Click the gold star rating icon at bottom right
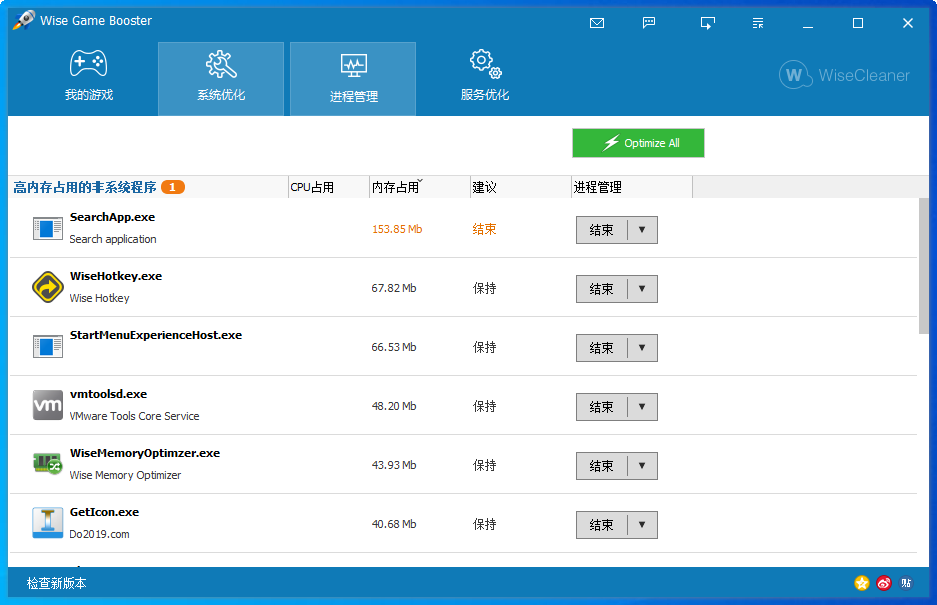The height and width of the screenshot is (605, 937). click(x=861, y=583)
